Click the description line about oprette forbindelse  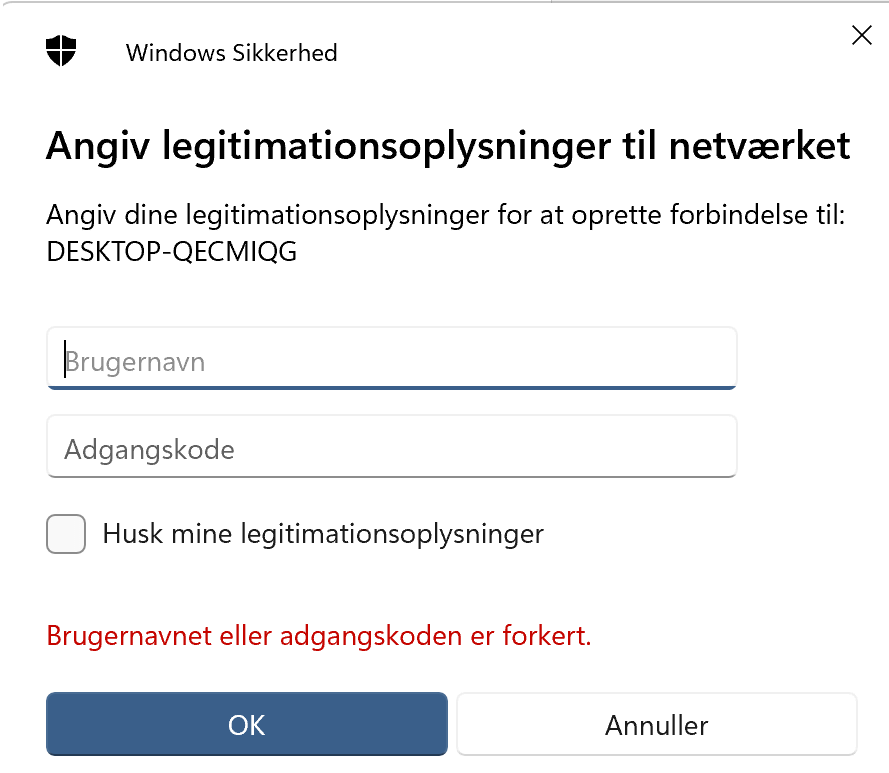446,215
